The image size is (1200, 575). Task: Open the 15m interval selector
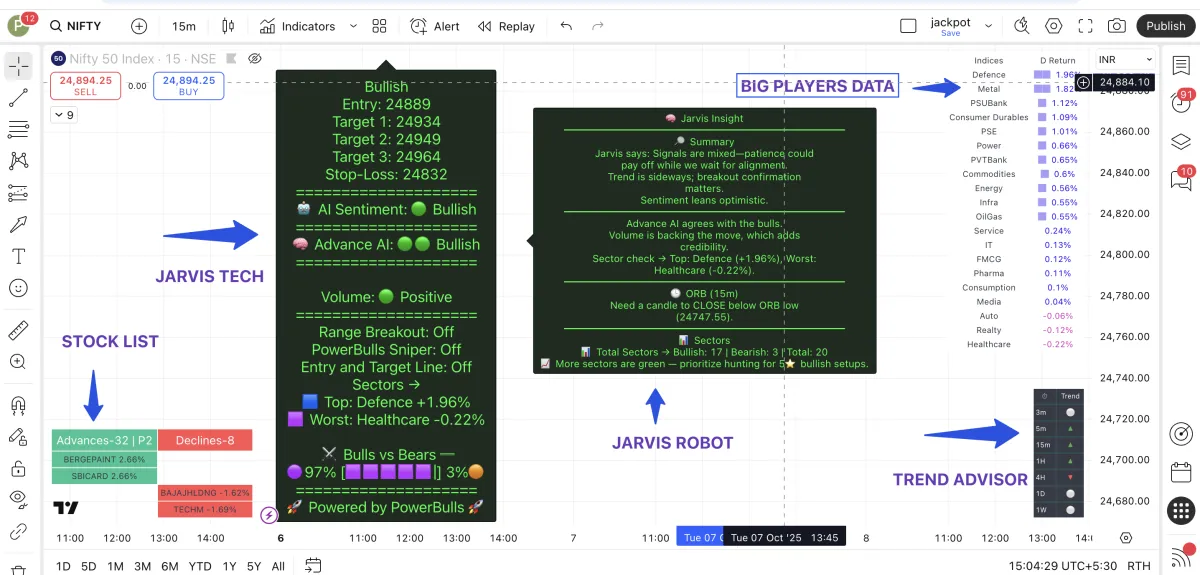184,26
